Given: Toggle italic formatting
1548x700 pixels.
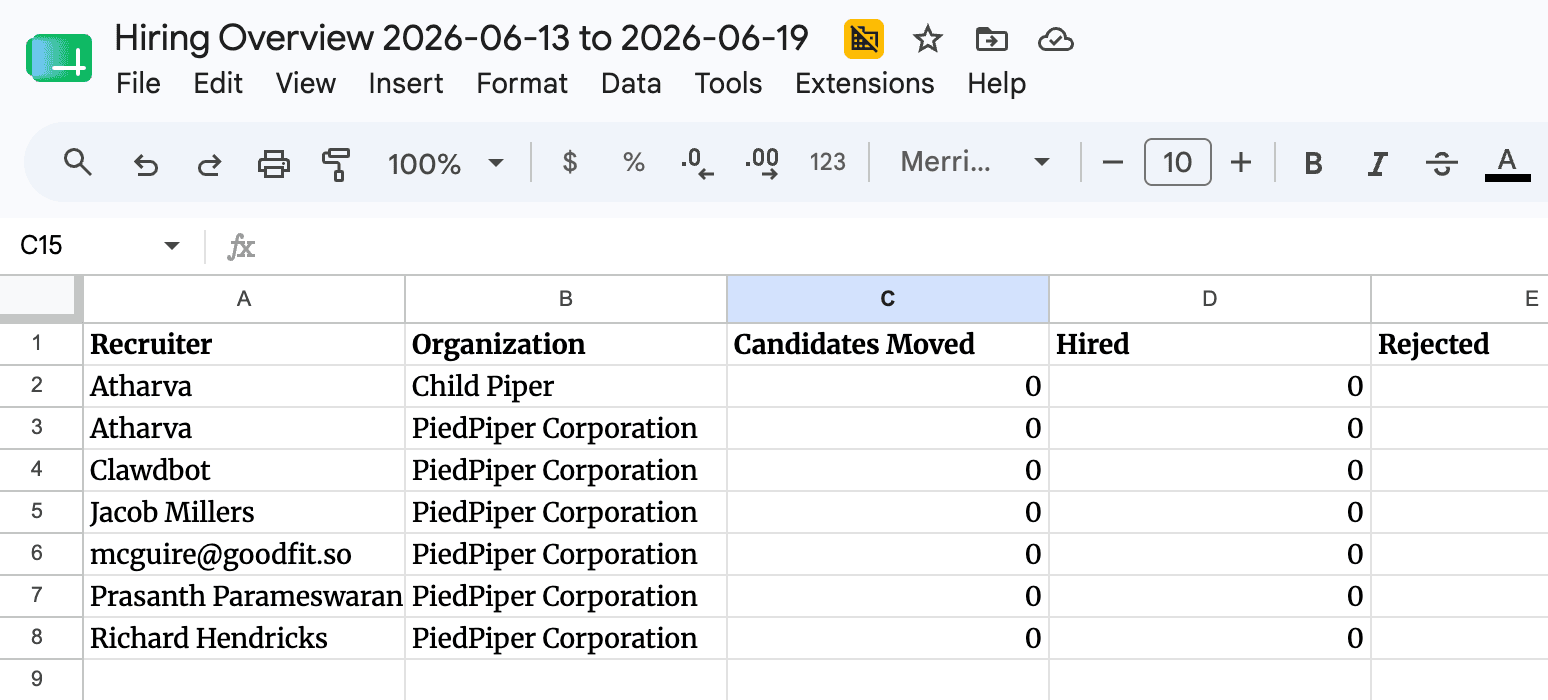Looking at the screenshot, I should 1378,163.
